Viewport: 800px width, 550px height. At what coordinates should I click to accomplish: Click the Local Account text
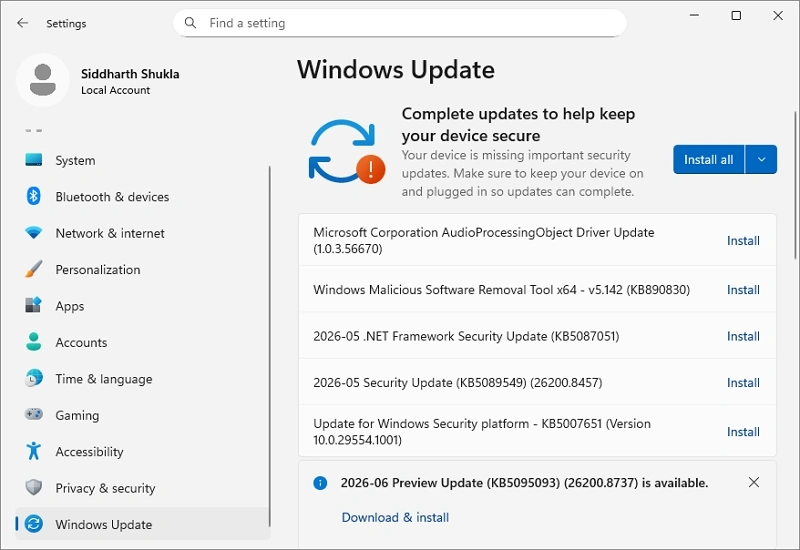tap(116, 90)
